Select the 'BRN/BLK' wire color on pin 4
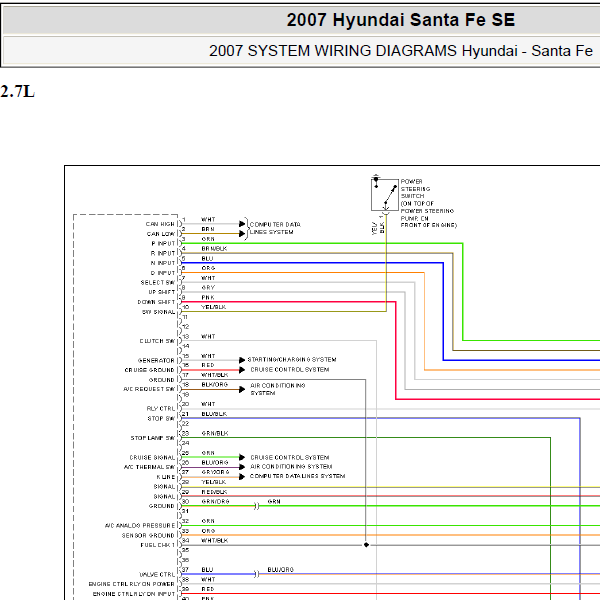The image size is (600, 600). (x=214, y=249)
